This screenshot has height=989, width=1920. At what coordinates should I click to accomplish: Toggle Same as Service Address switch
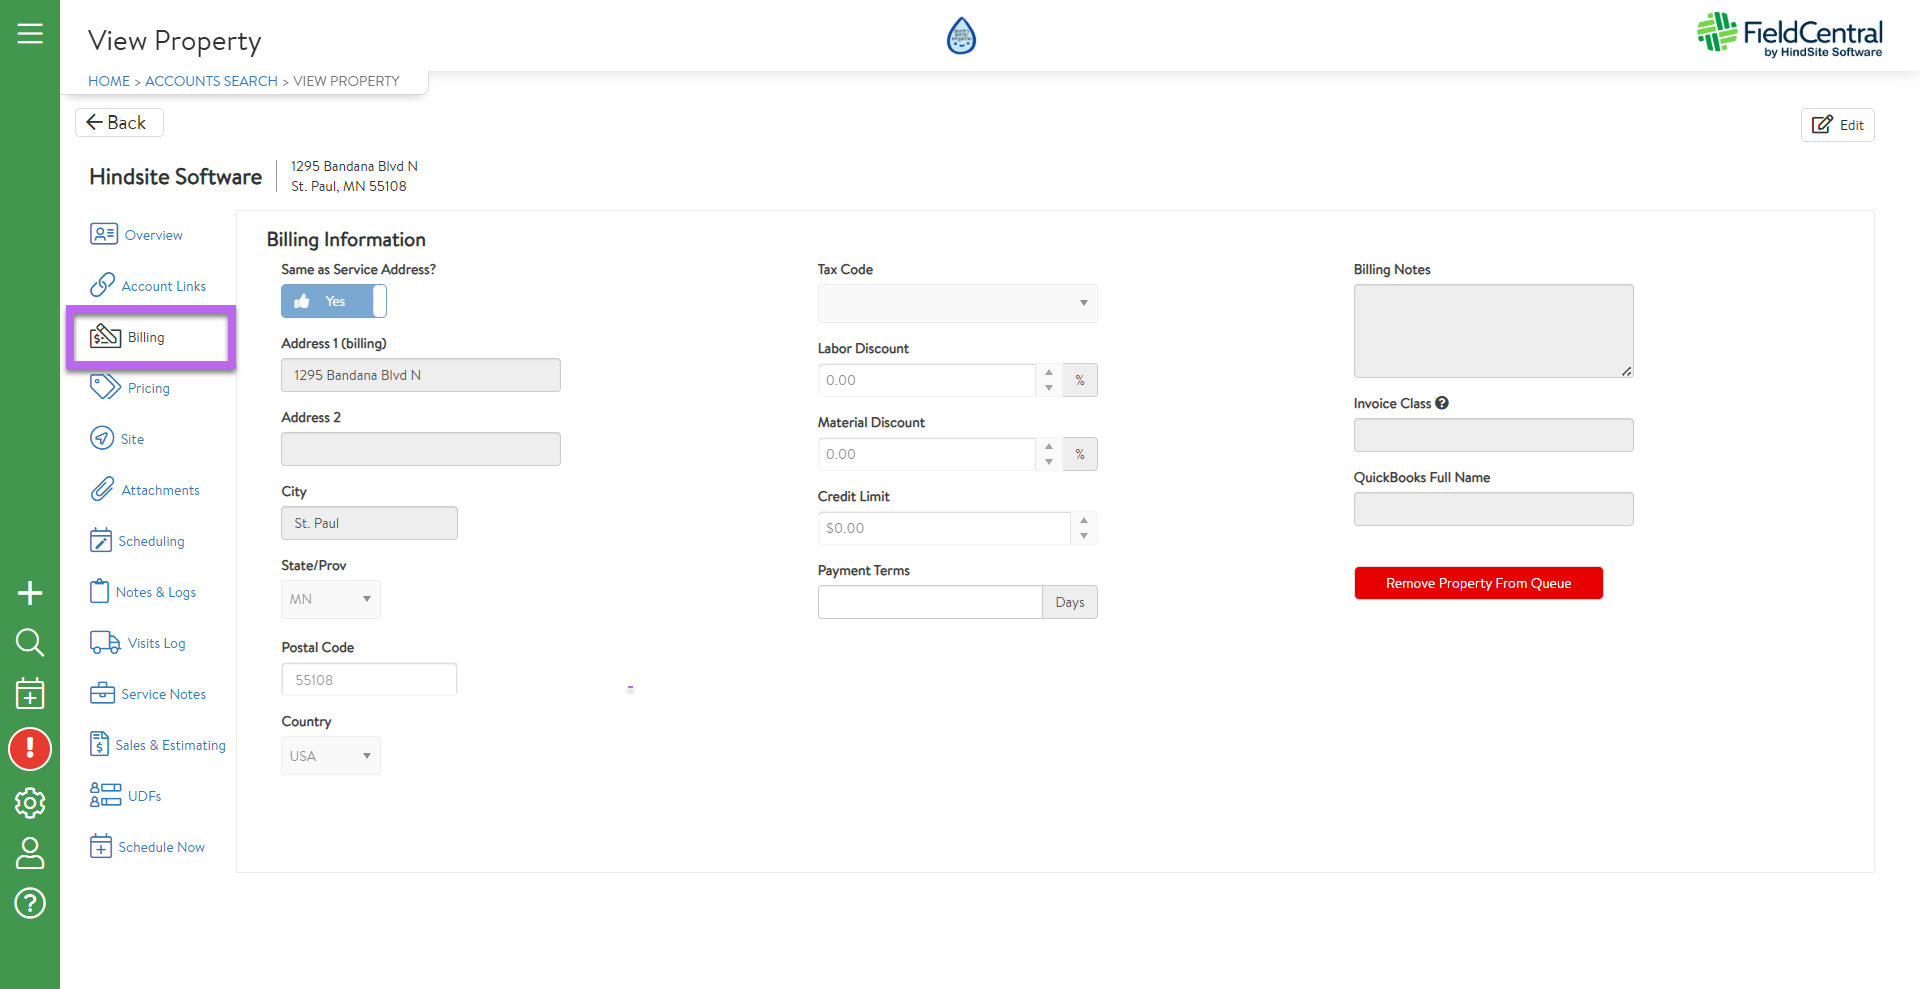(333, 301)
